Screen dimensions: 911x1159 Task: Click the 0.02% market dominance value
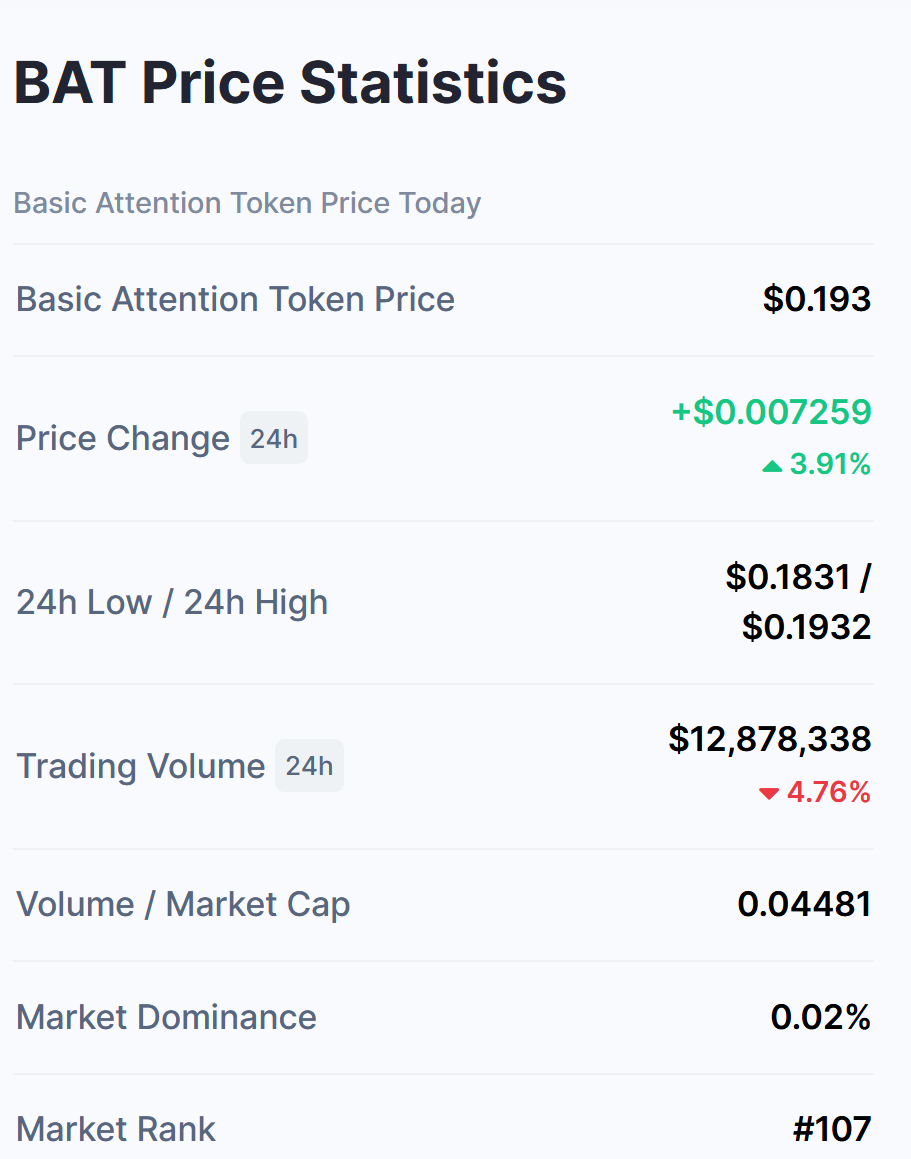tap(821, 1017)
